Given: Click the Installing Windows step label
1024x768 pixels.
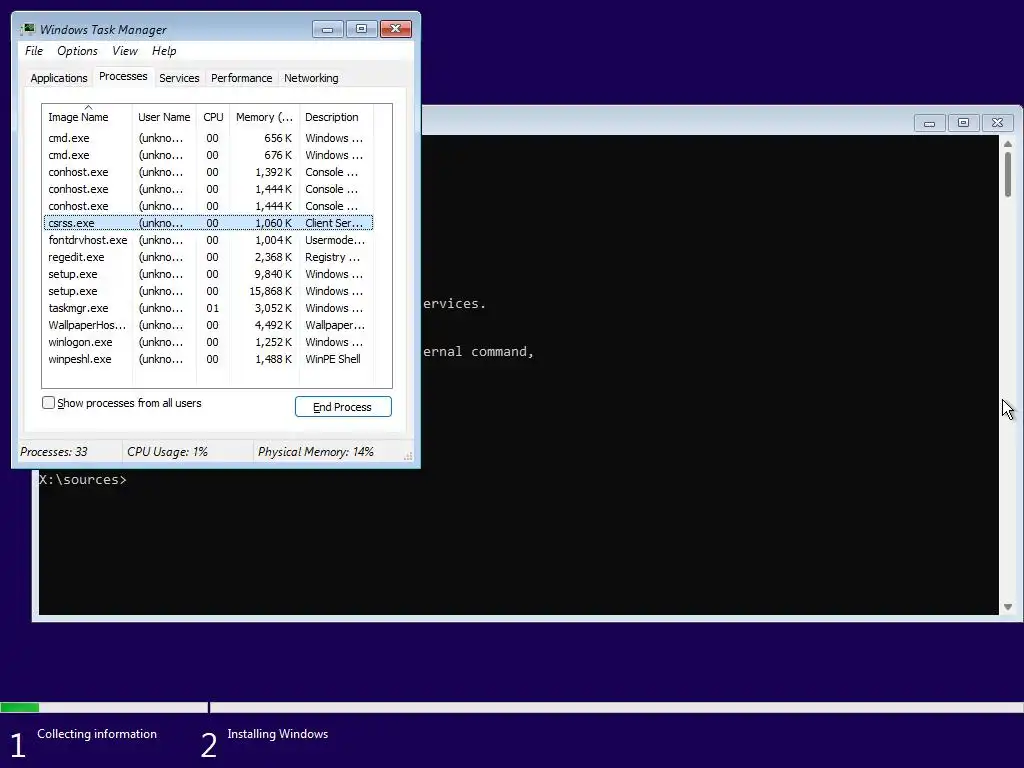Looking at the screenshot, I should click(x=278, y=734).
